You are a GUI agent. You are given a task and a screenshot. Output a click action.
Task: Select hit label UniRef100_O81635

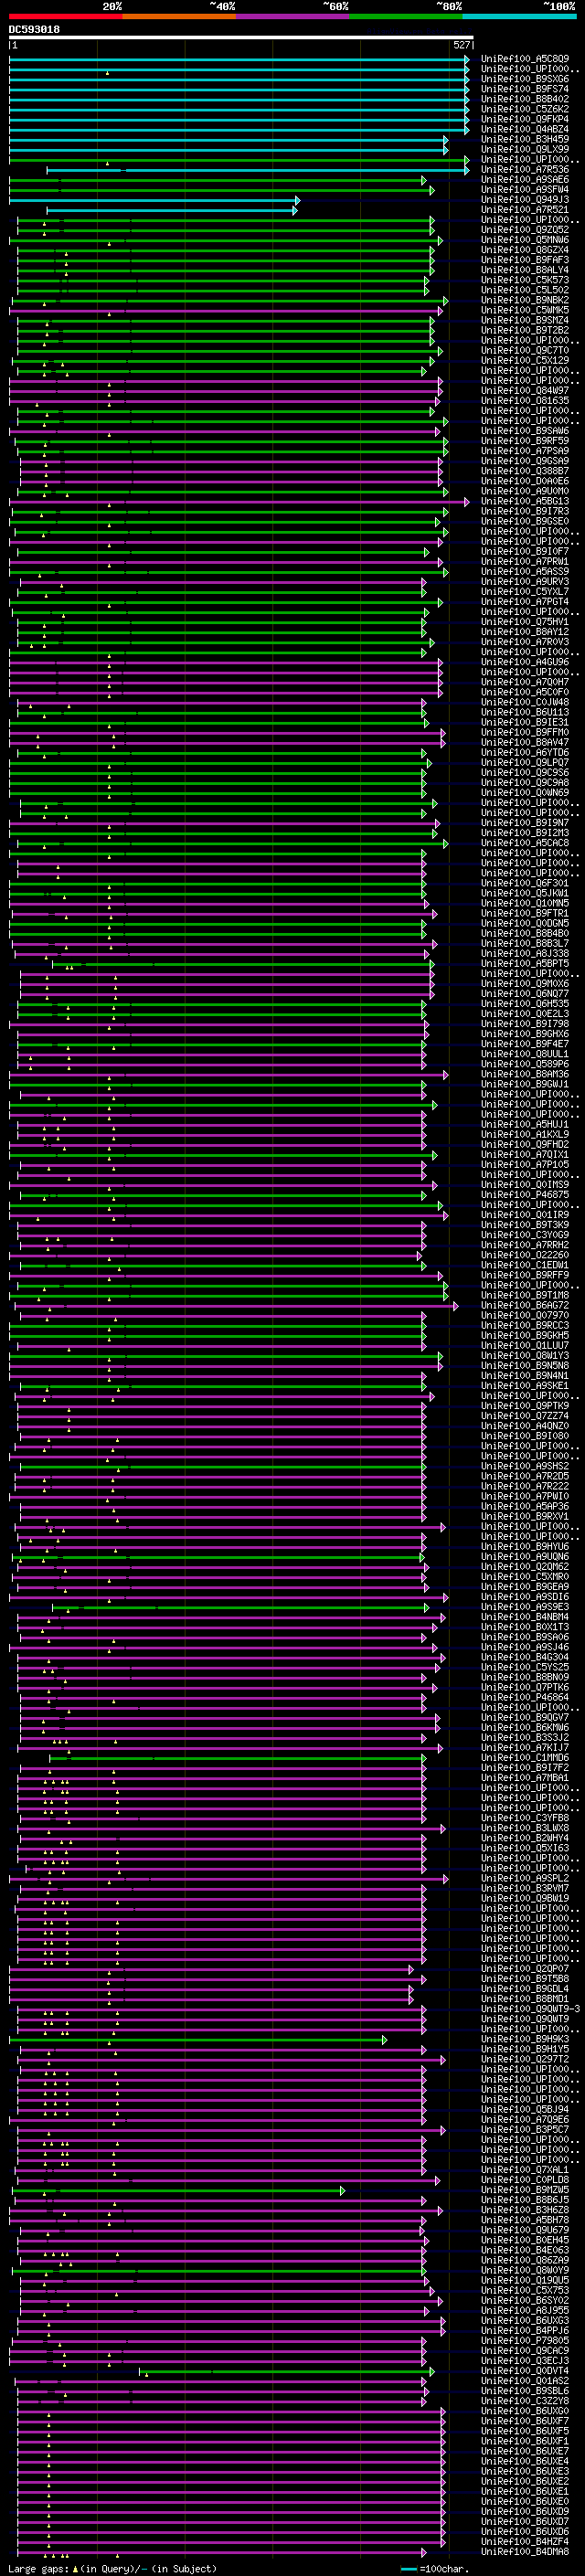click(x=525, y=401)
